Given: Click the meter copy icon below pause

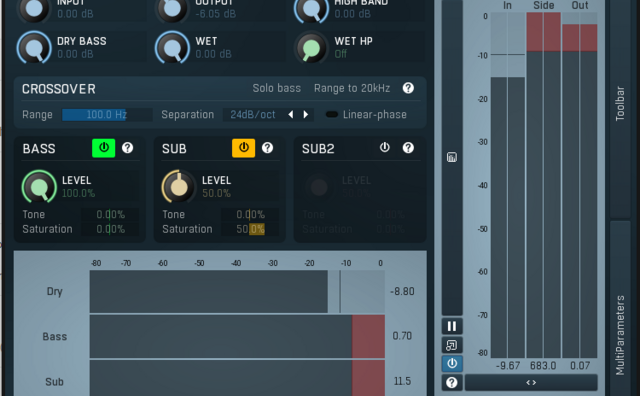Looking at the screenshot, I should 452,345.
